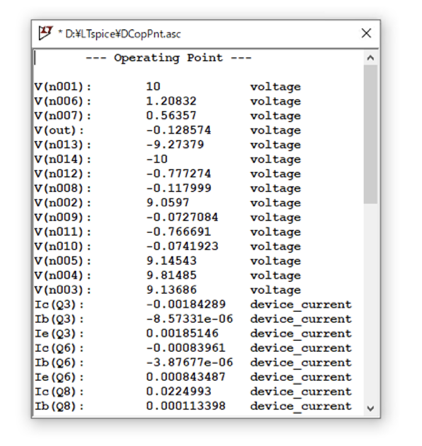Click the Ic(Q8) value 0.0224993
Viewport: 422px width, 446px height.
[x=179, y=391]
